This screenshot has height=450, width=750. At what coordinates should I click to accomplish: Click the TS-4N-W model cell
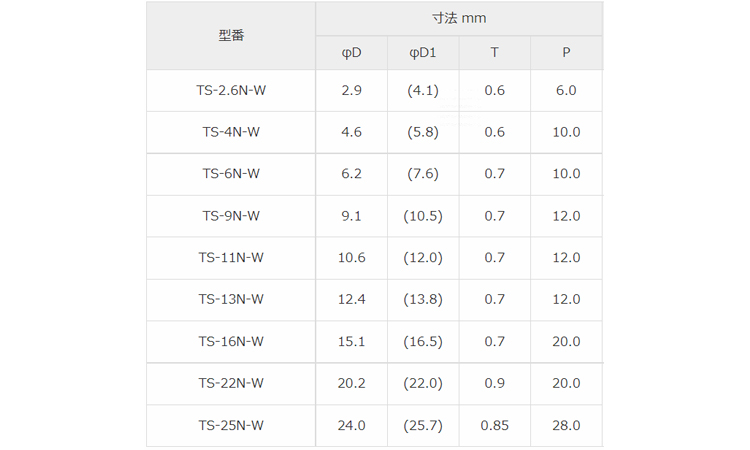pos(231,132)
